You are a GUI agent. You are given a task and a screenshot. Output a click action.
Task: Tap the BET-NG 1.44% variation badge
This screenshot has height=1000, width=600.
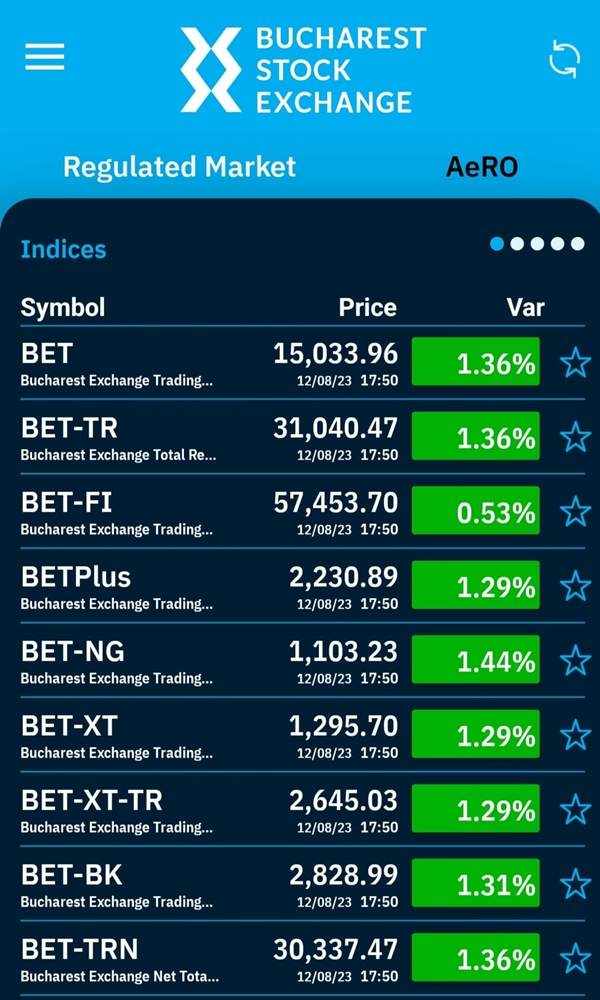(476, 660)
